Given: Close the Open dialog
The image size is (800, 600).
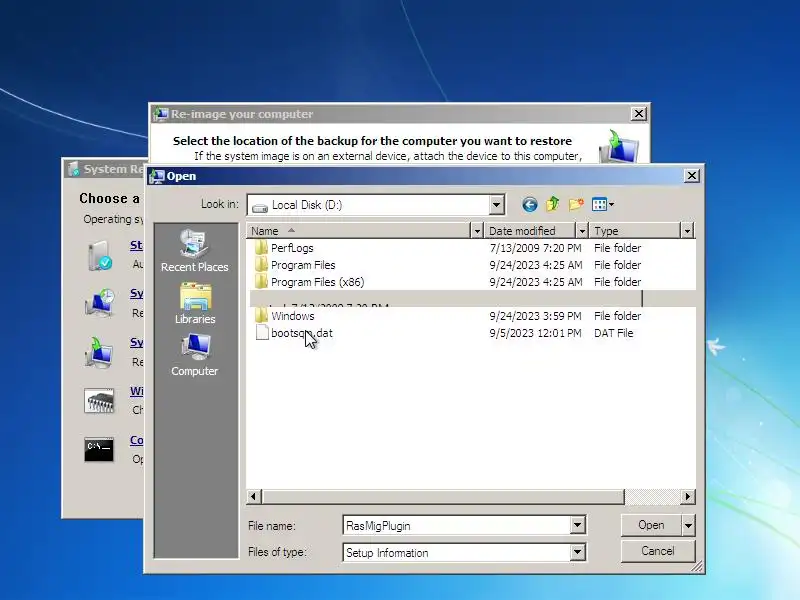Looking at the screenshot, I should pos(691,176).
